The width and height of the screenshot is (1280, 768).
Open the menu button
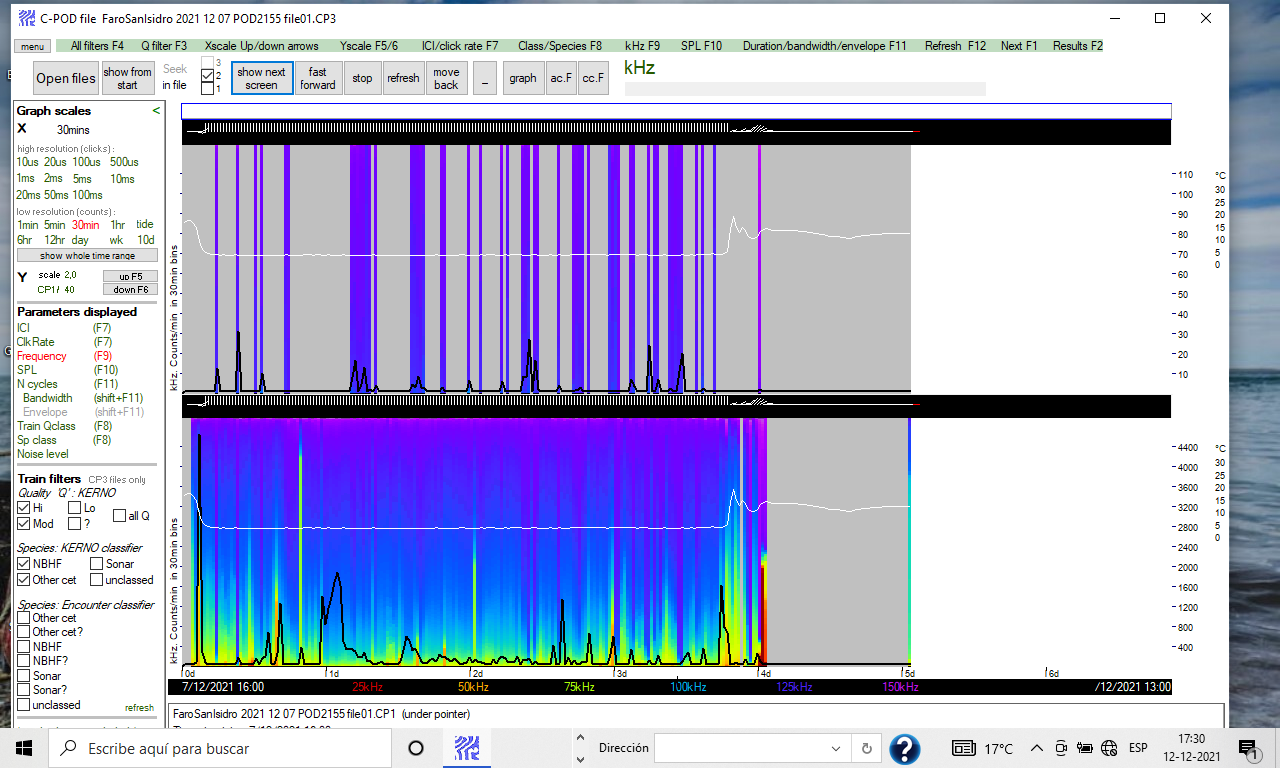32,46
